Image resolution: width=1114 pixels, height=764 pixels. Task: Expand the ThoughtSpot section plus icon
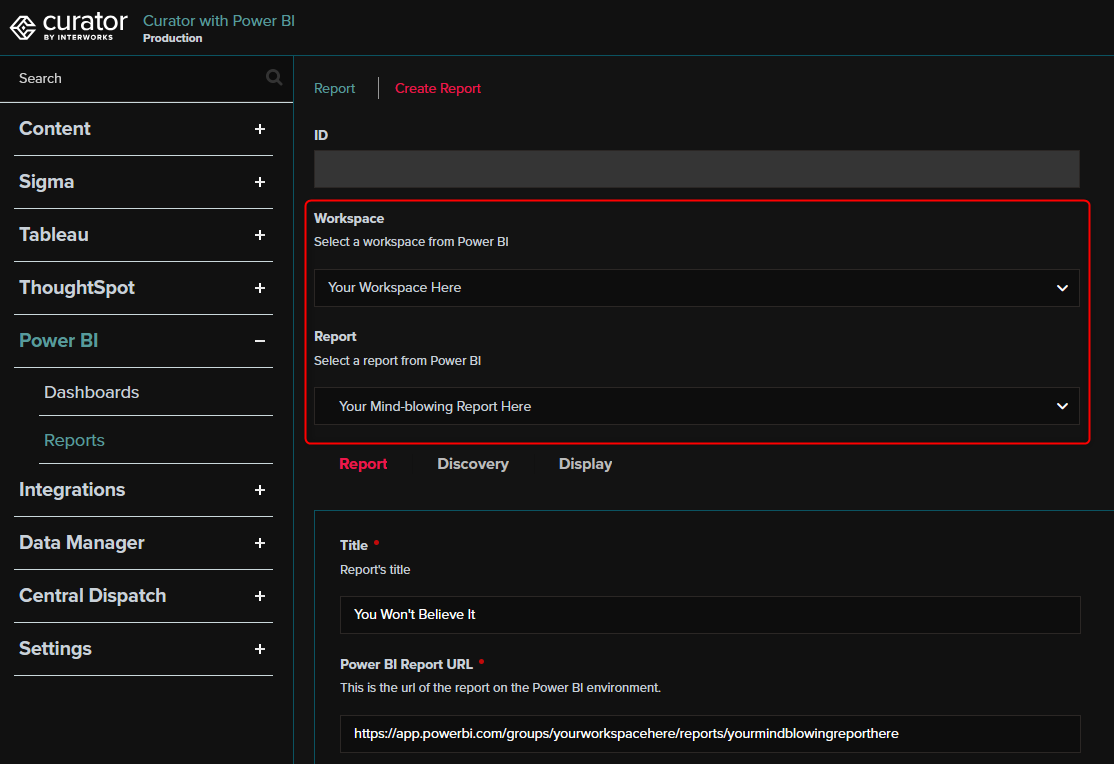coord(260,288)
